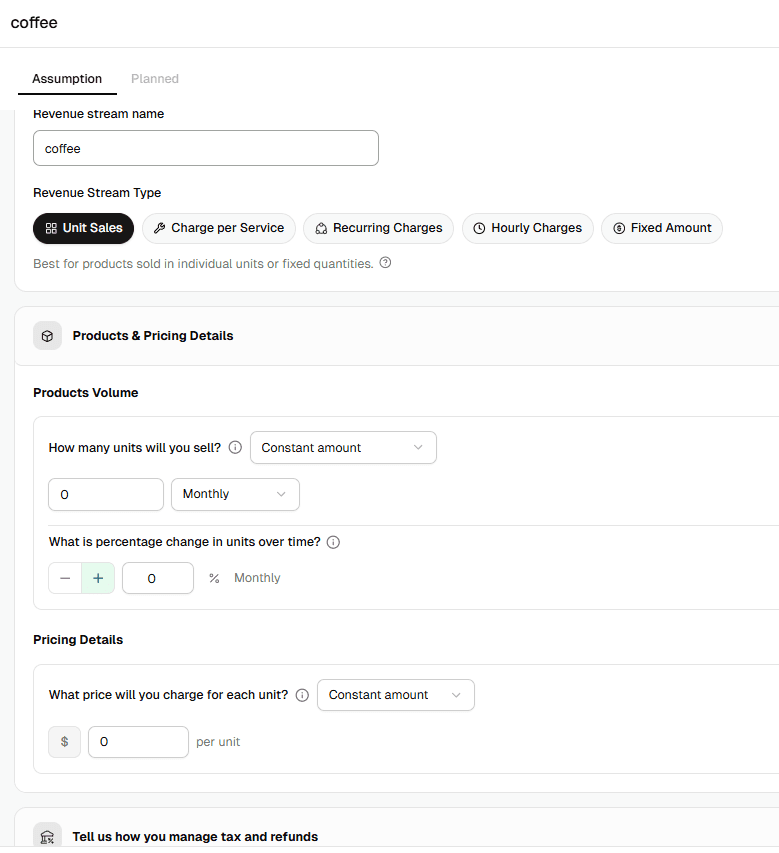Click the Products & Pricing Details header
Viewport: 779px width, 853px height.
click(x=396, y=336)
